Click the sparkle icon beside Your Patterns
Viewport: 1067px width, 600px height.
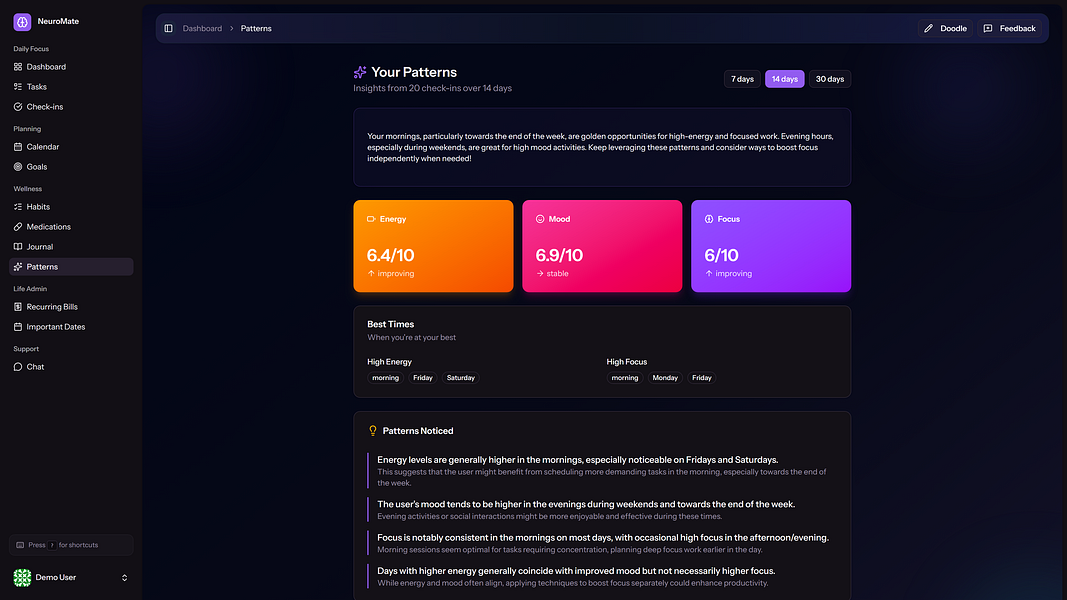coord(360,72)
